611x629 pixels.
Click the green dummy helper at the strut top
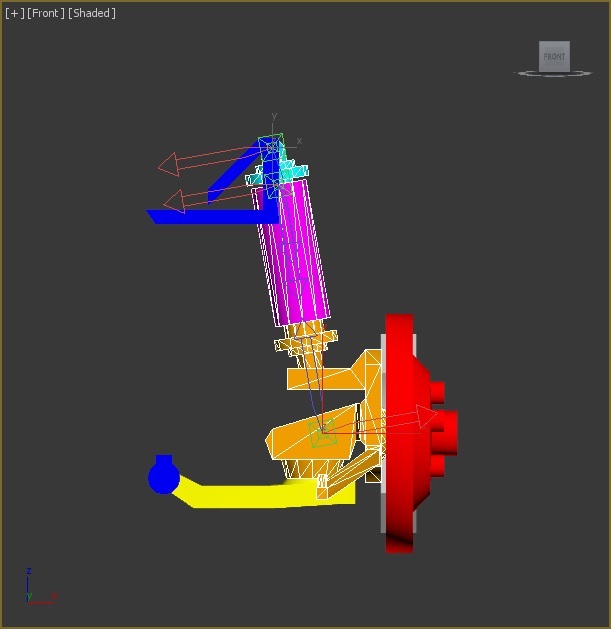point(272,148)
